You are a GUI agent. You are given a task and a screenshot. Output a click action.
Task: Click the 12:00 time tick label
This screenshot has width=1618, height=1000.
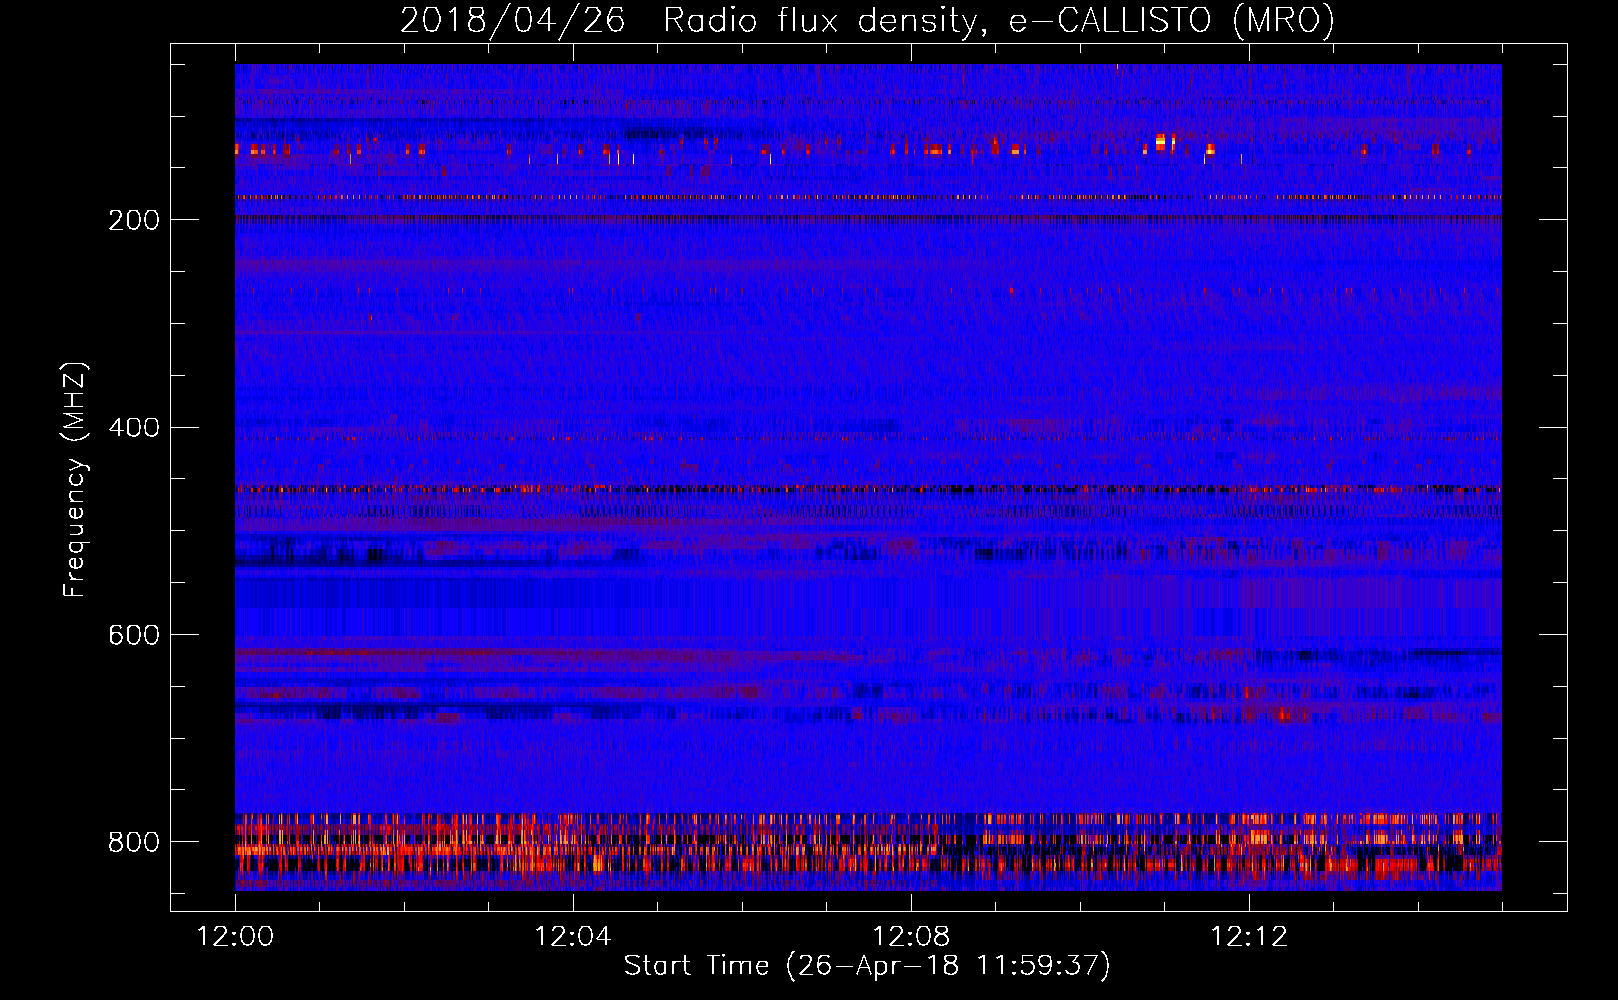235,936
